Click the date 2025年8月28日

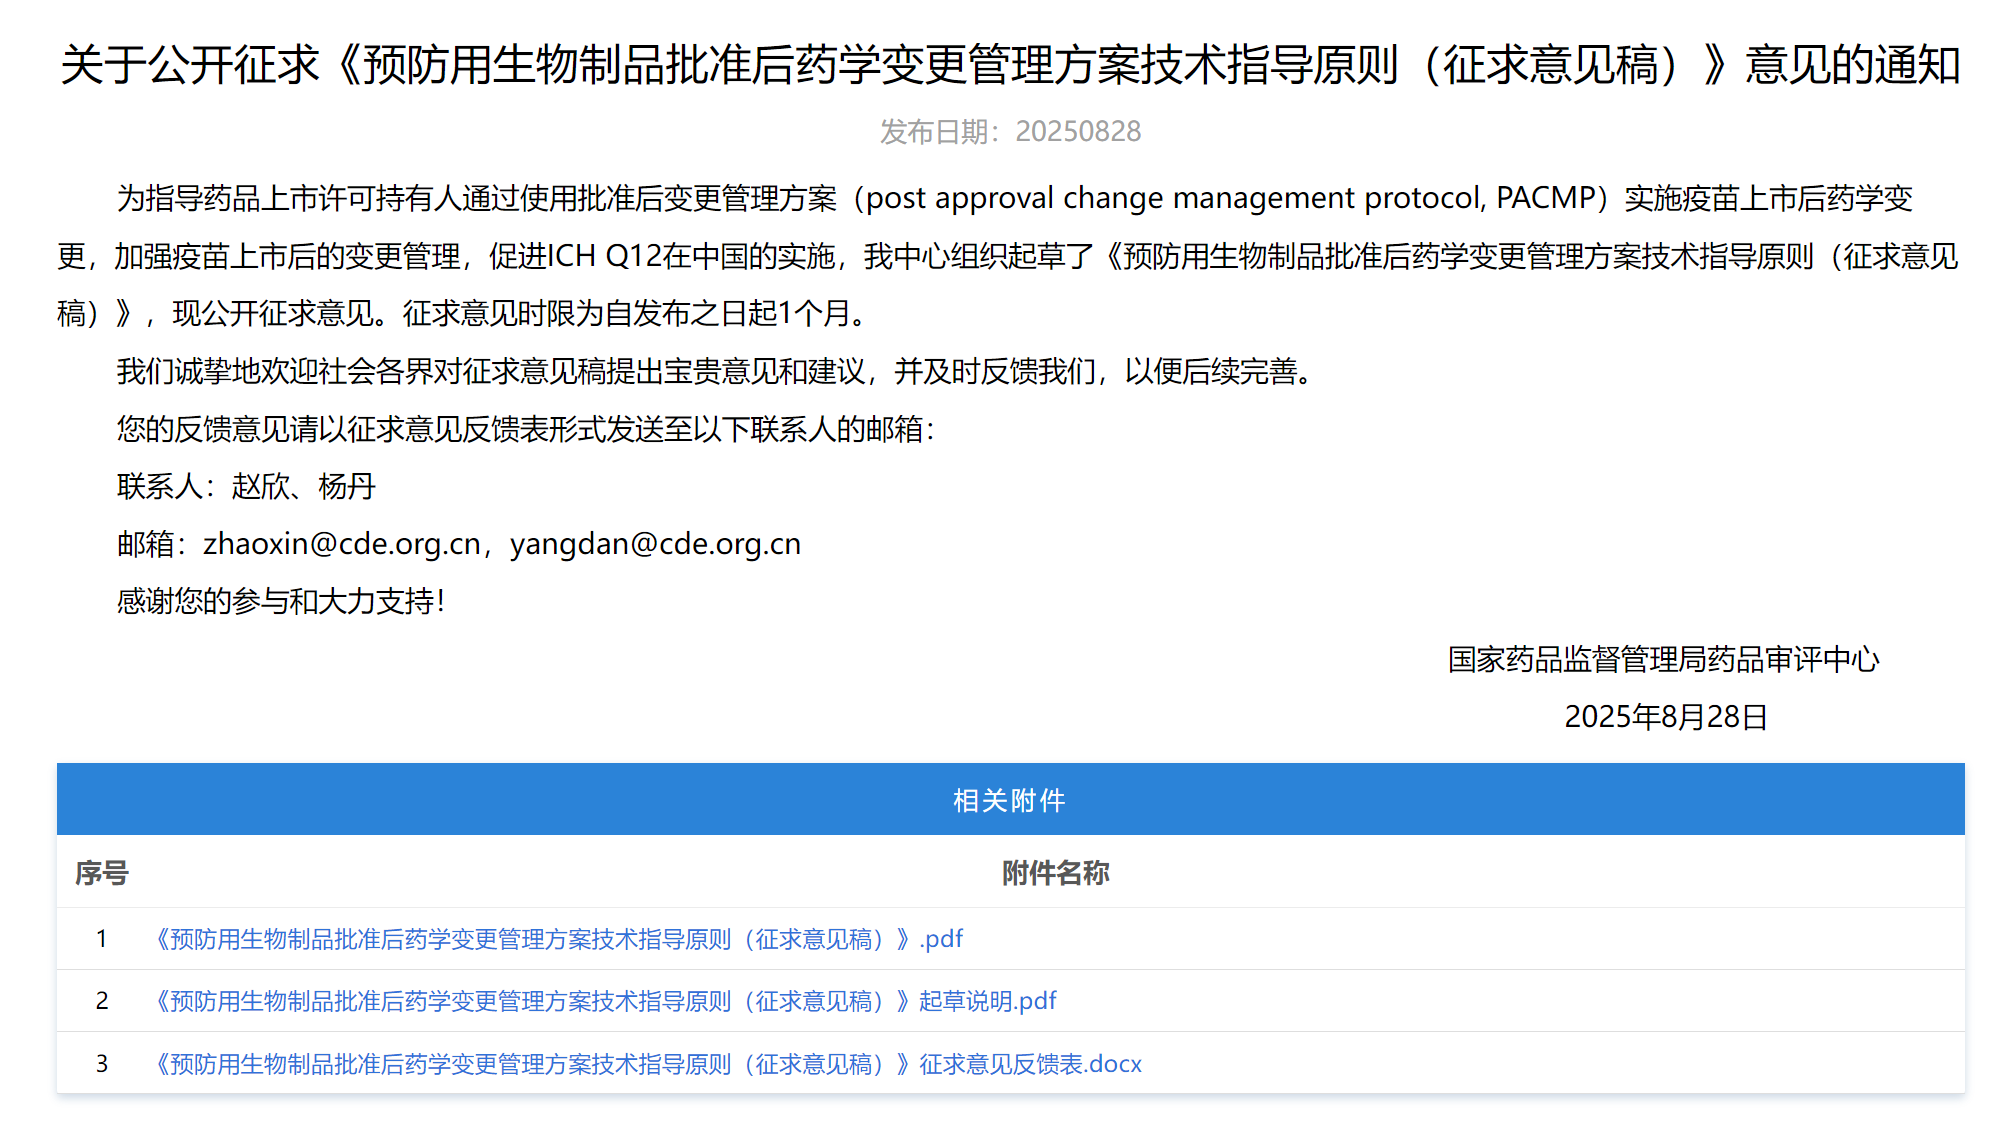click(x=1665, y=717)
